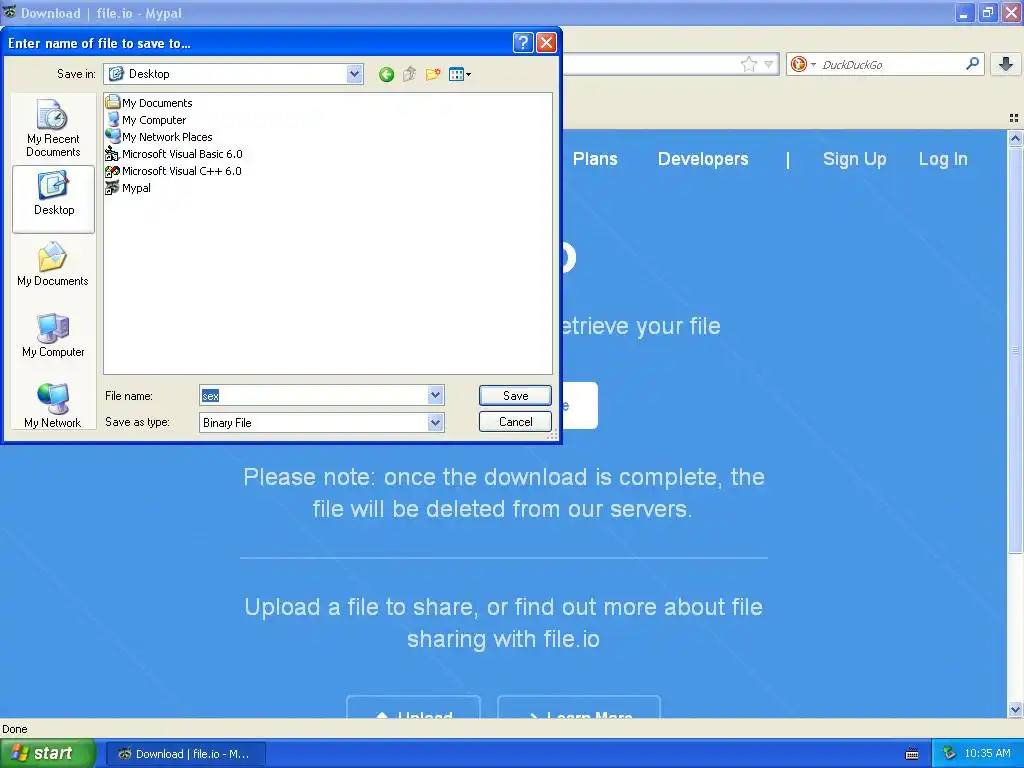Image resolution: width=1024 pixels, height=768 pixels.
Task: Open the Views menu icon
Action: (460, 74)
